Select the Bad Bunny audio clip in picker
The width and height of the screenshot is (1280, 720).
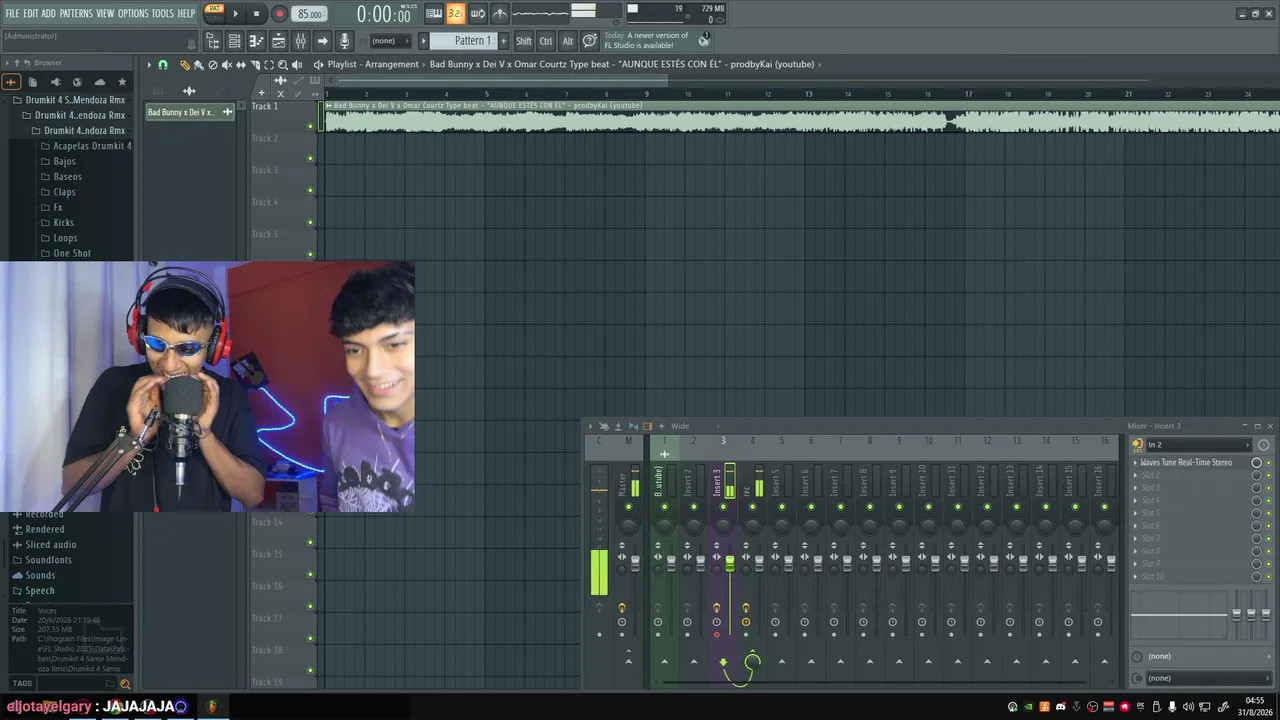click(190, 112)
